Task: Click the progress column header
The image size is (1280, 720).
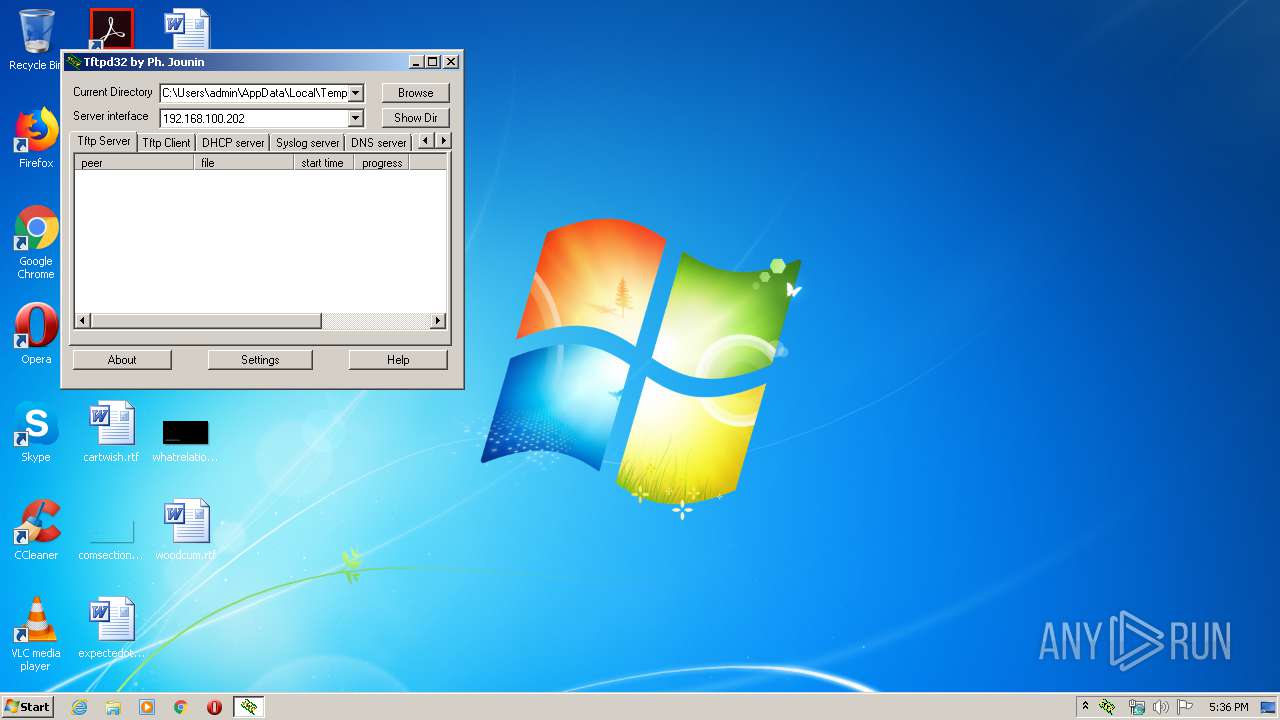Action: [x=382, y=163]
